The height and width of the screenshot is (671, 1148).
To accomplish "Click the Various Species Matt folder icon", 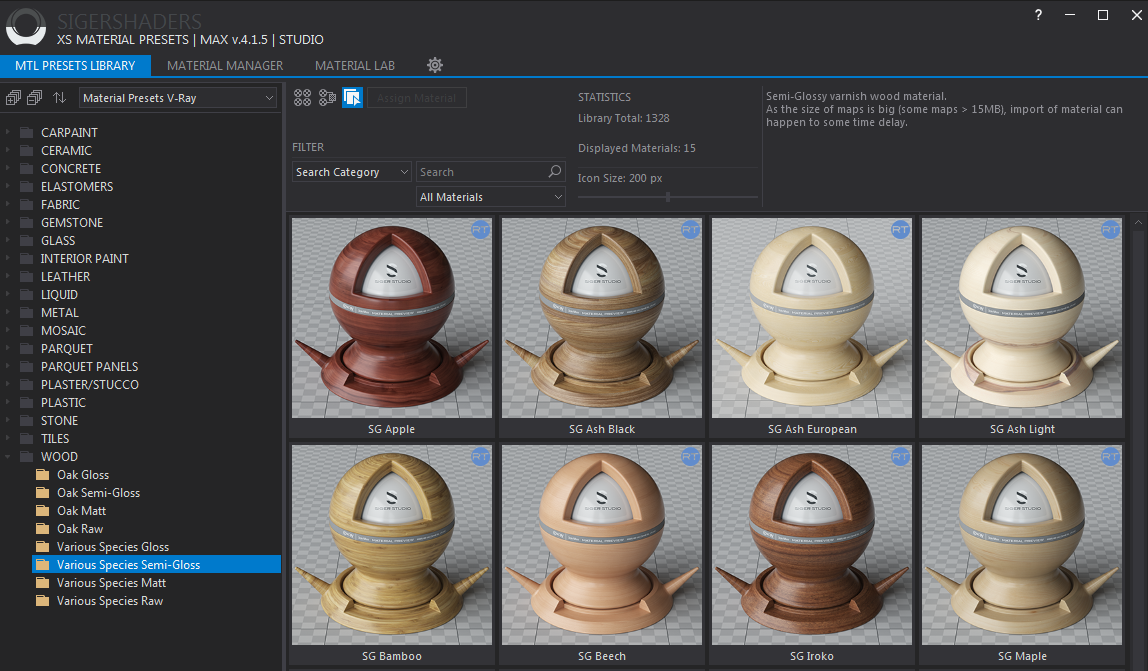I will coord(43,582).
